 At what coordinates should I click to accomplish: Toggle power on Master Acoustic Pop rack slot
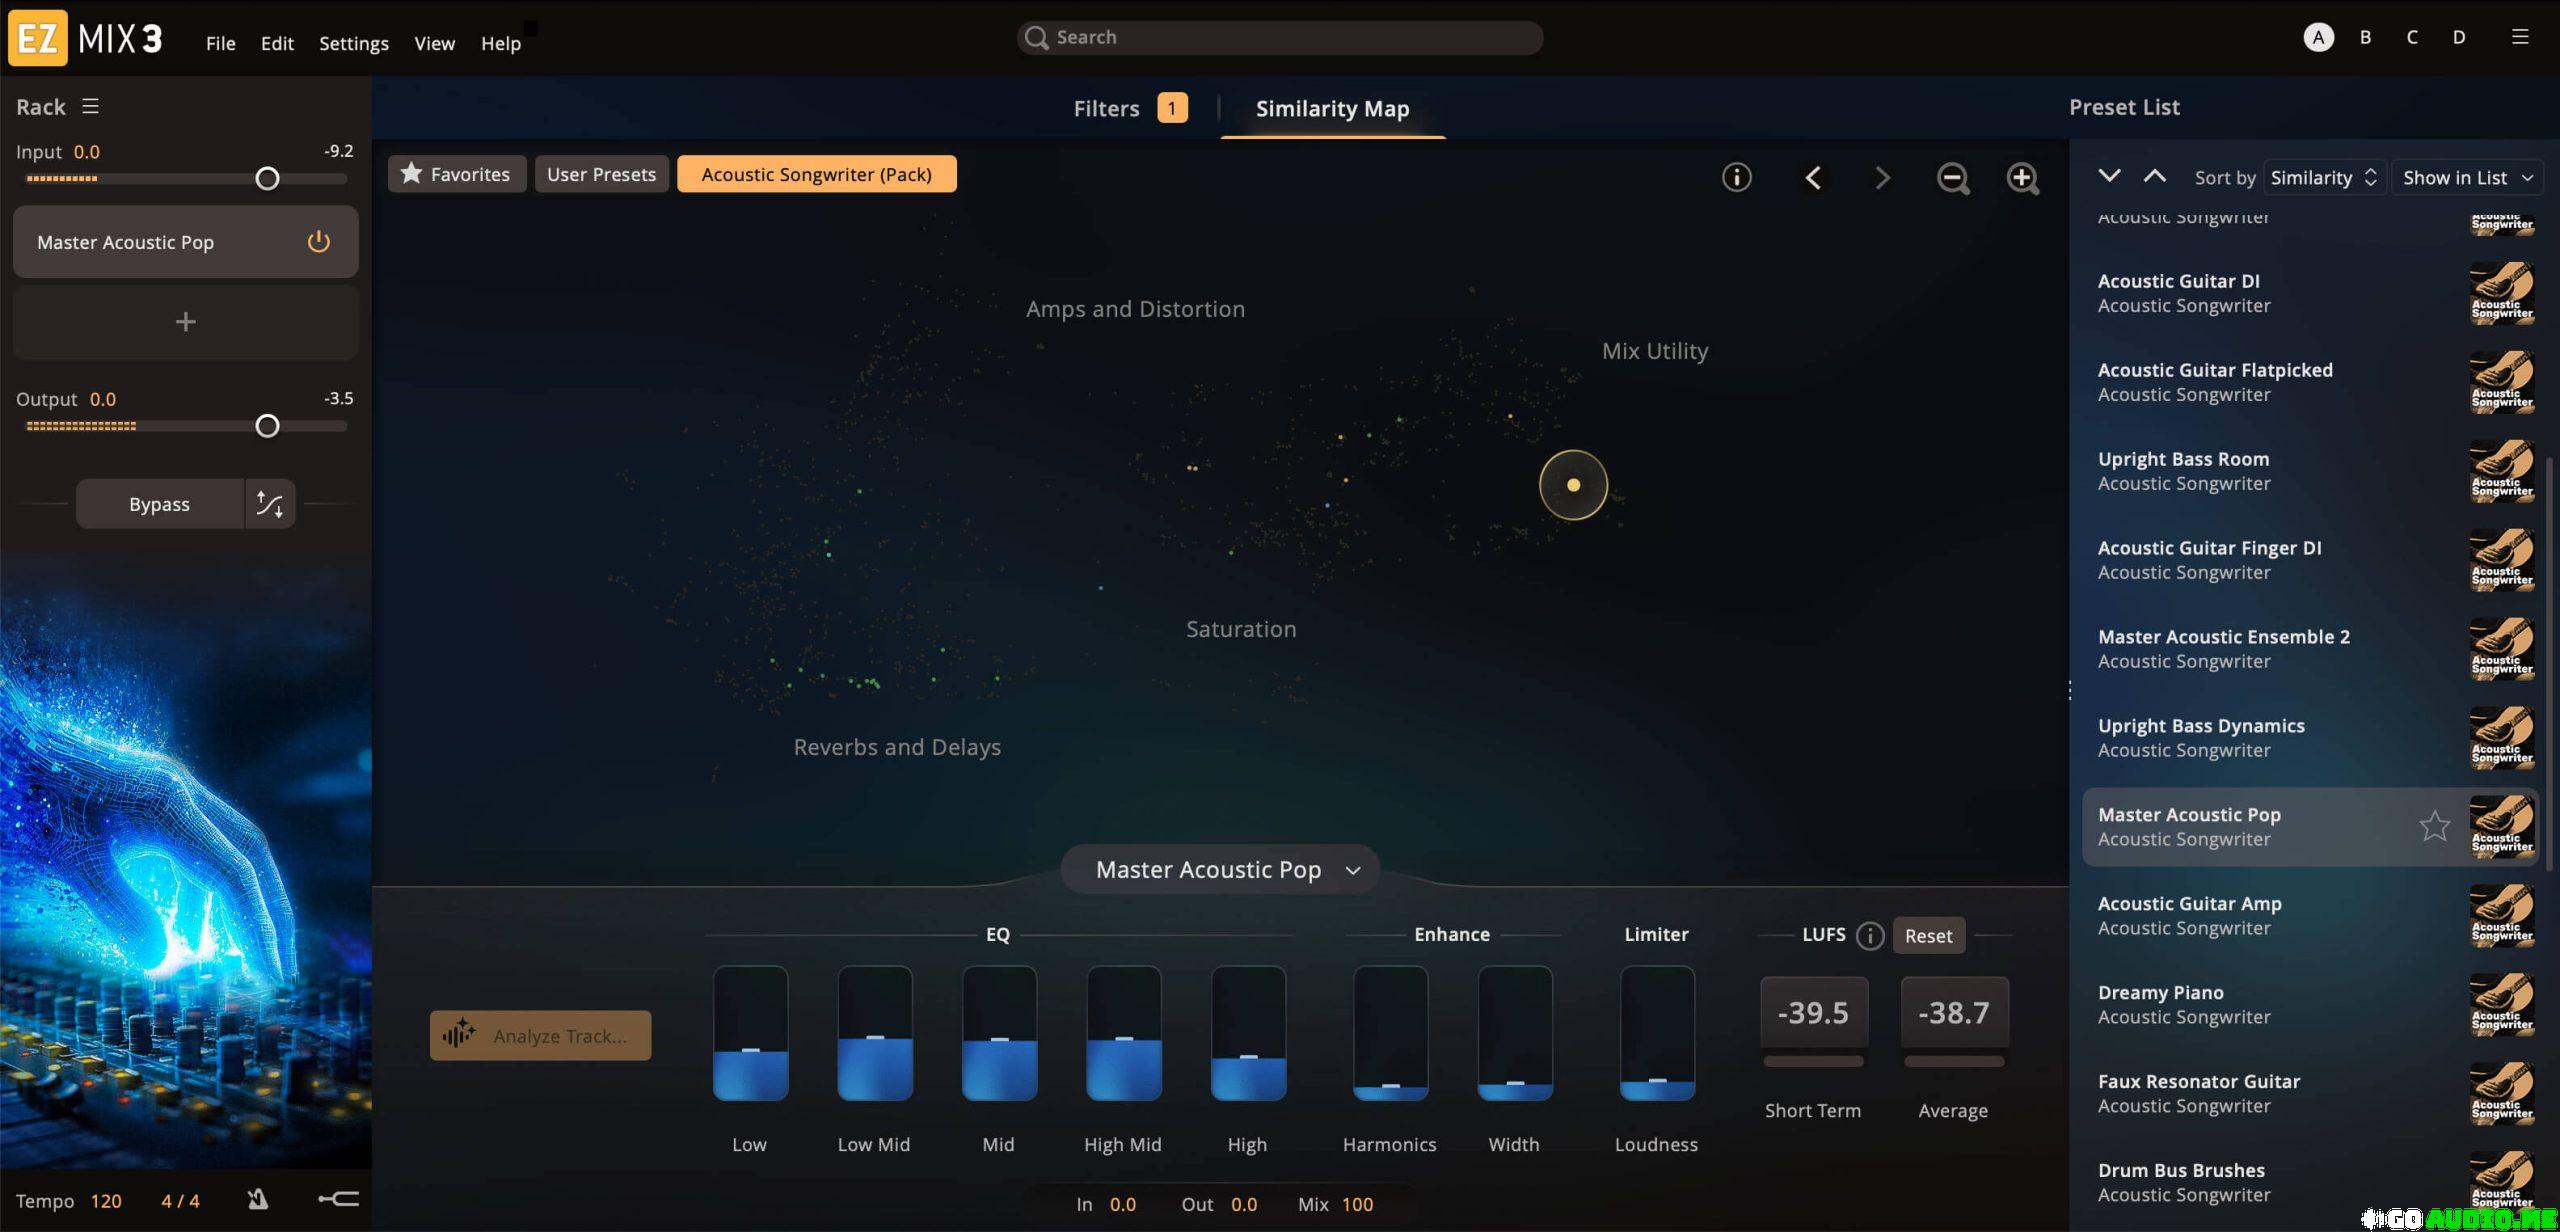pyautogui.click(x=318, y=242)
